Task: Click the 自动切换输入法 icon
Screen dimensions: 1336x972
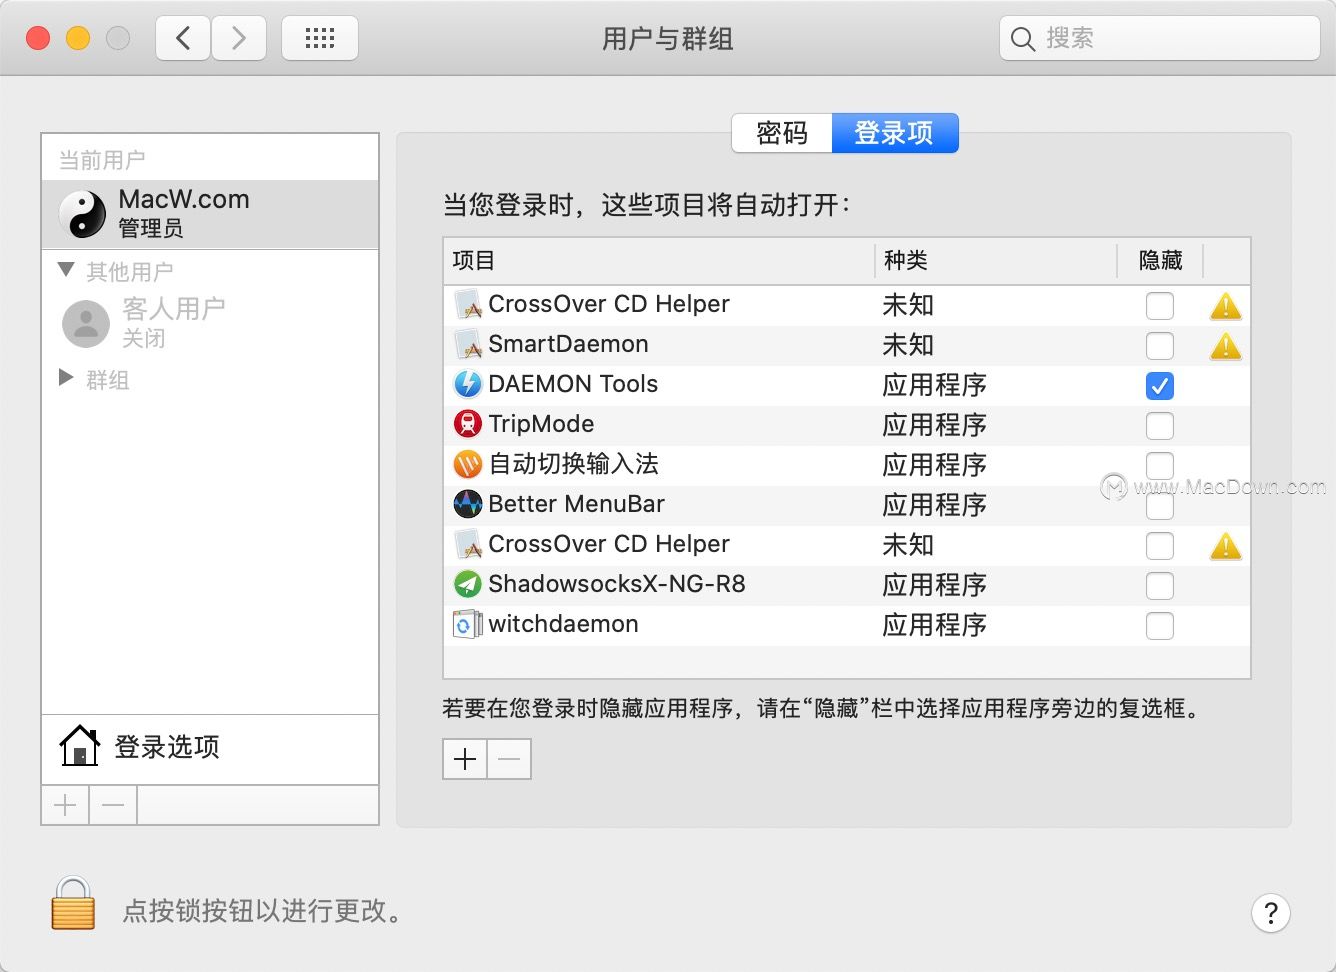Action: pyautogui.click(x=467, y=464)
